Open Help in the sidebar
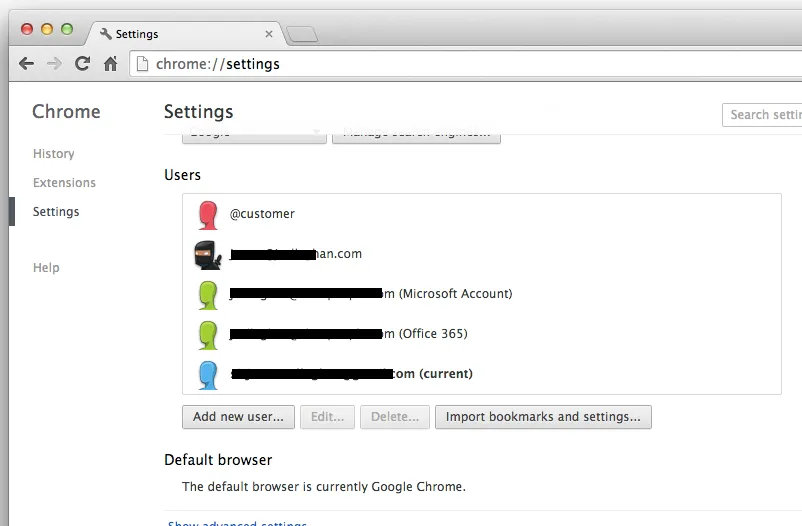802x526 pixels. 46,268
